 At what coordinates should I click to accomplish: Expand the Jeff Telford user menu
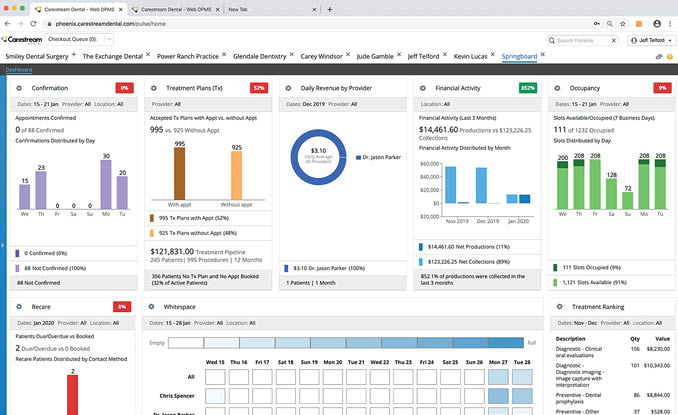point(650,40)
